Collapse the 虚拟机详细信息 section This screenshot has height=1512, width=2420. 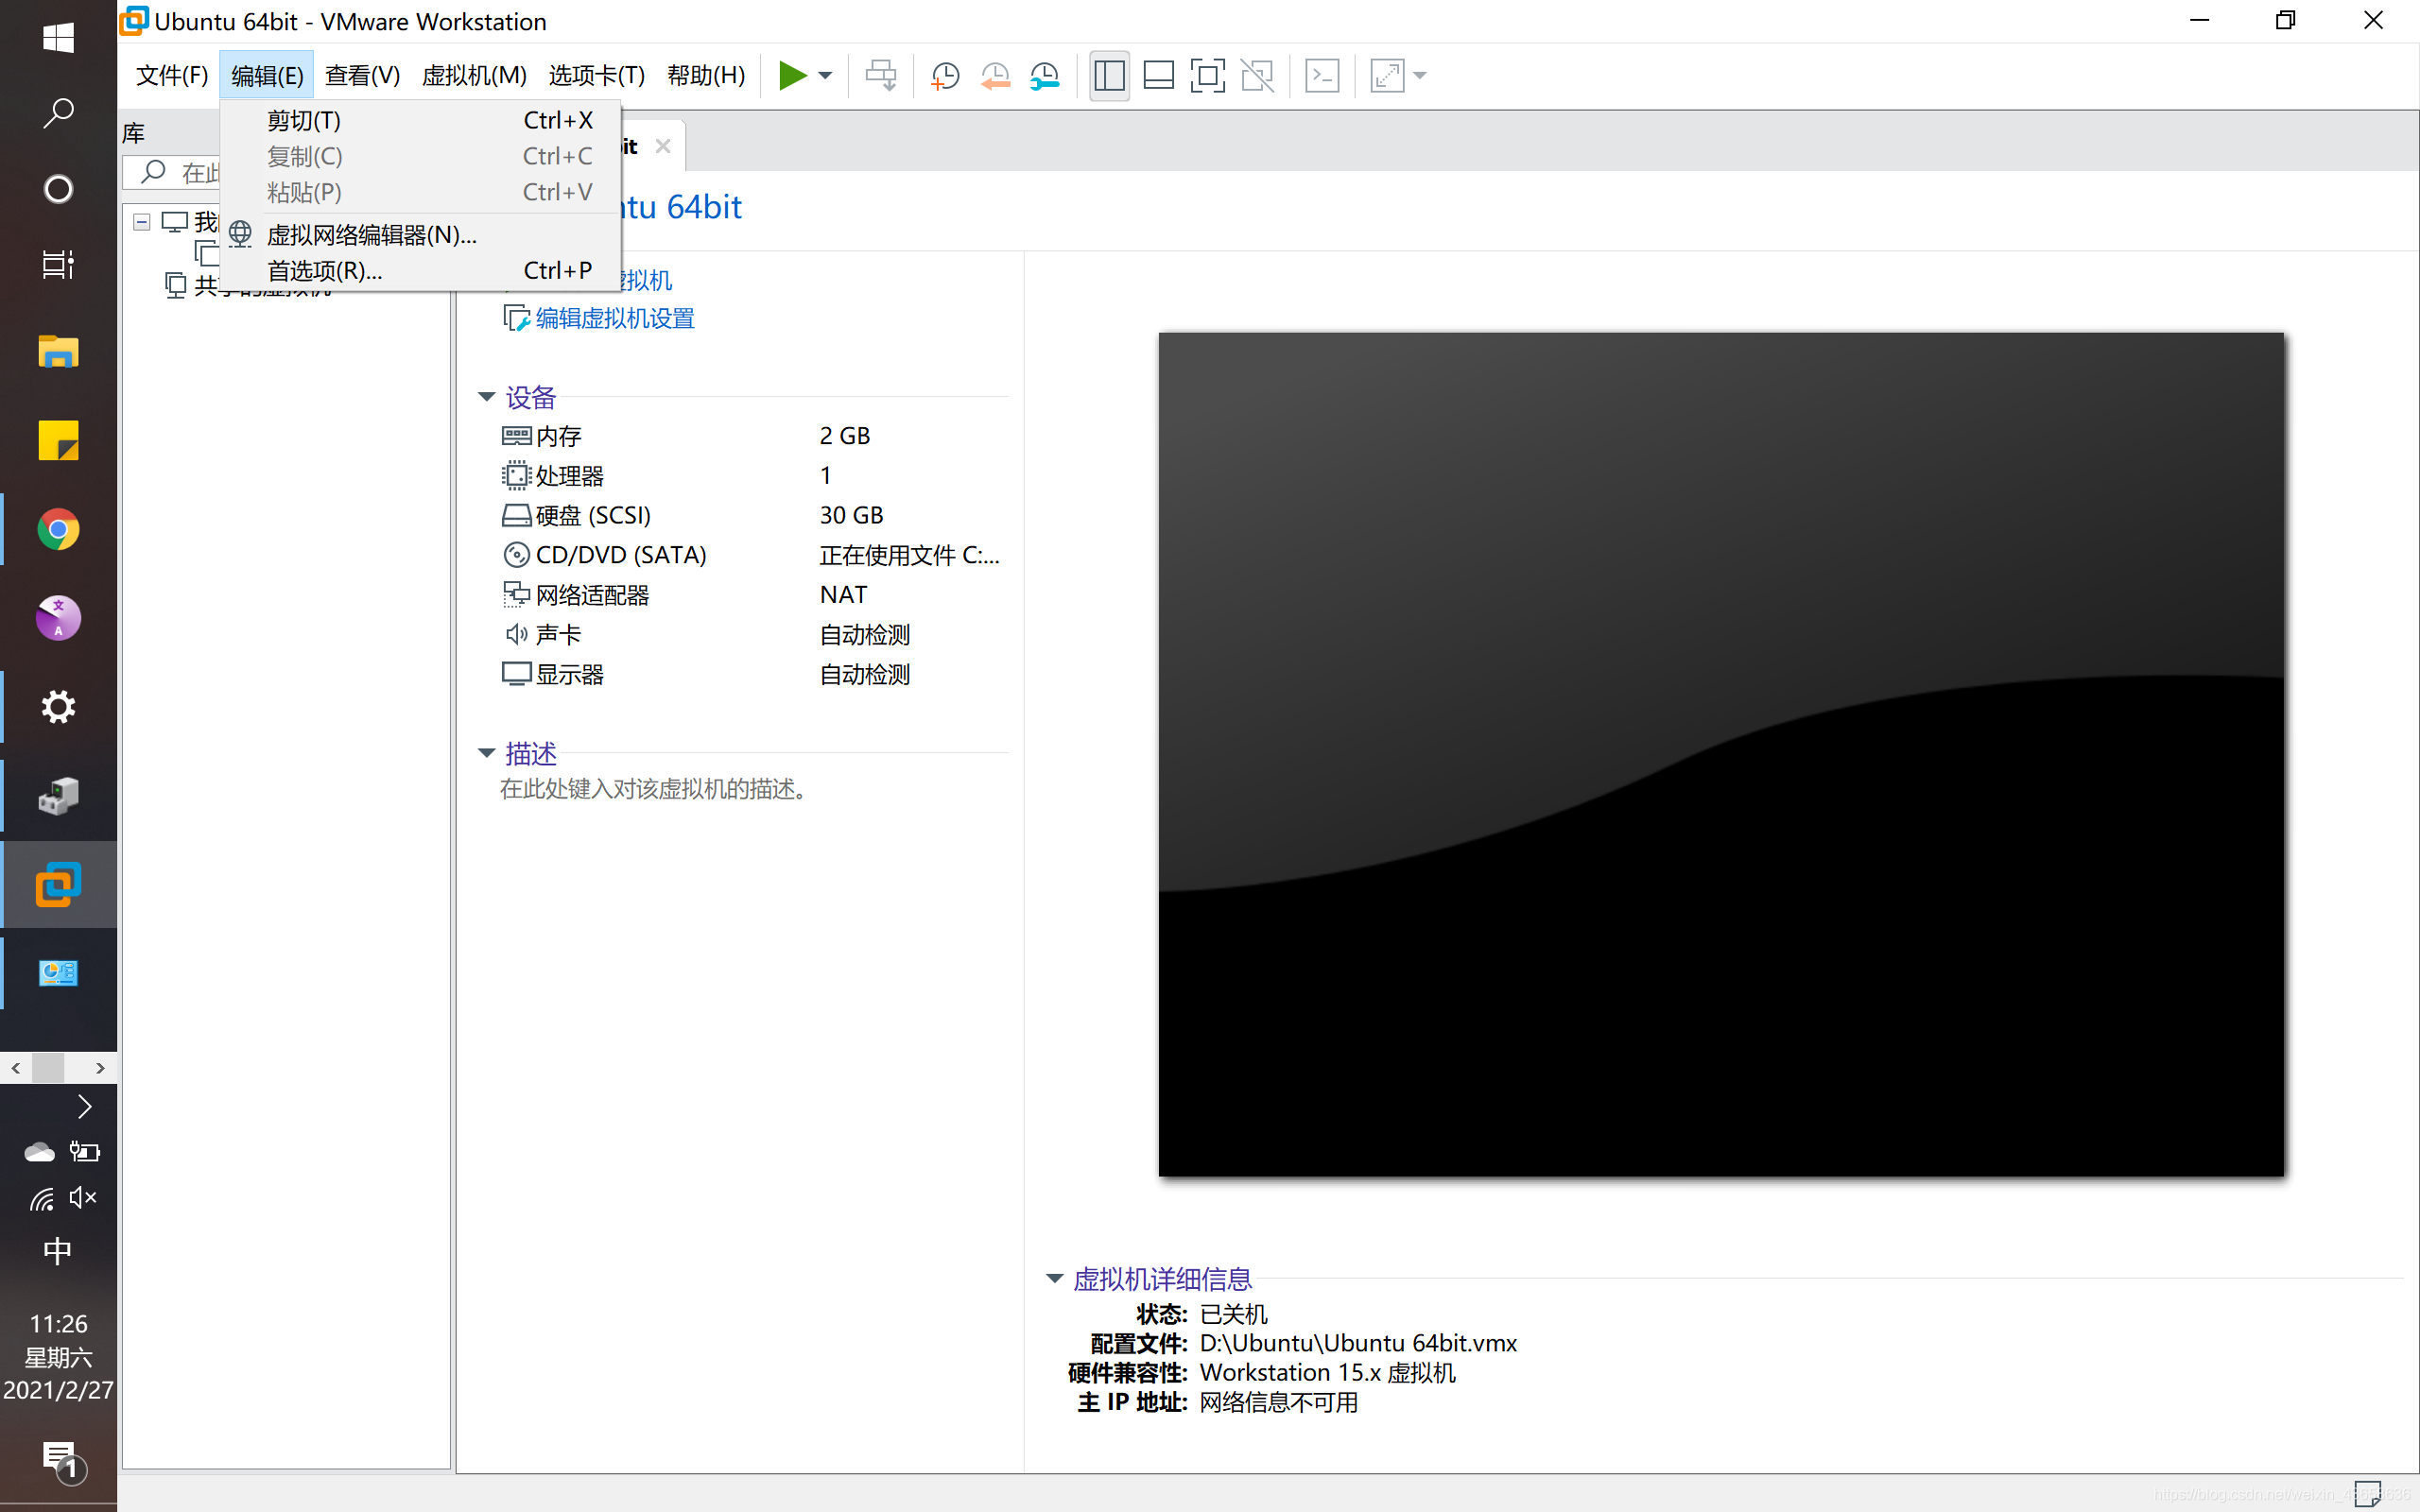pos(1054,1278)
